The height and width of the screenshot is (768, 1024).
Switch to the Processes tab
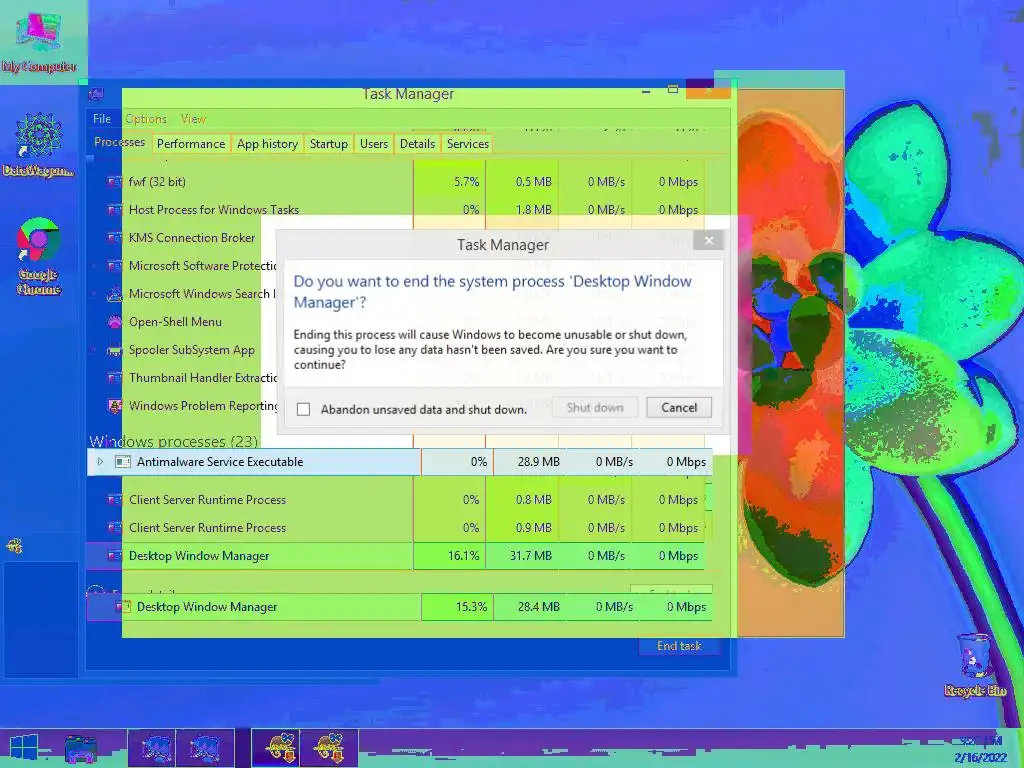(120, 142)
